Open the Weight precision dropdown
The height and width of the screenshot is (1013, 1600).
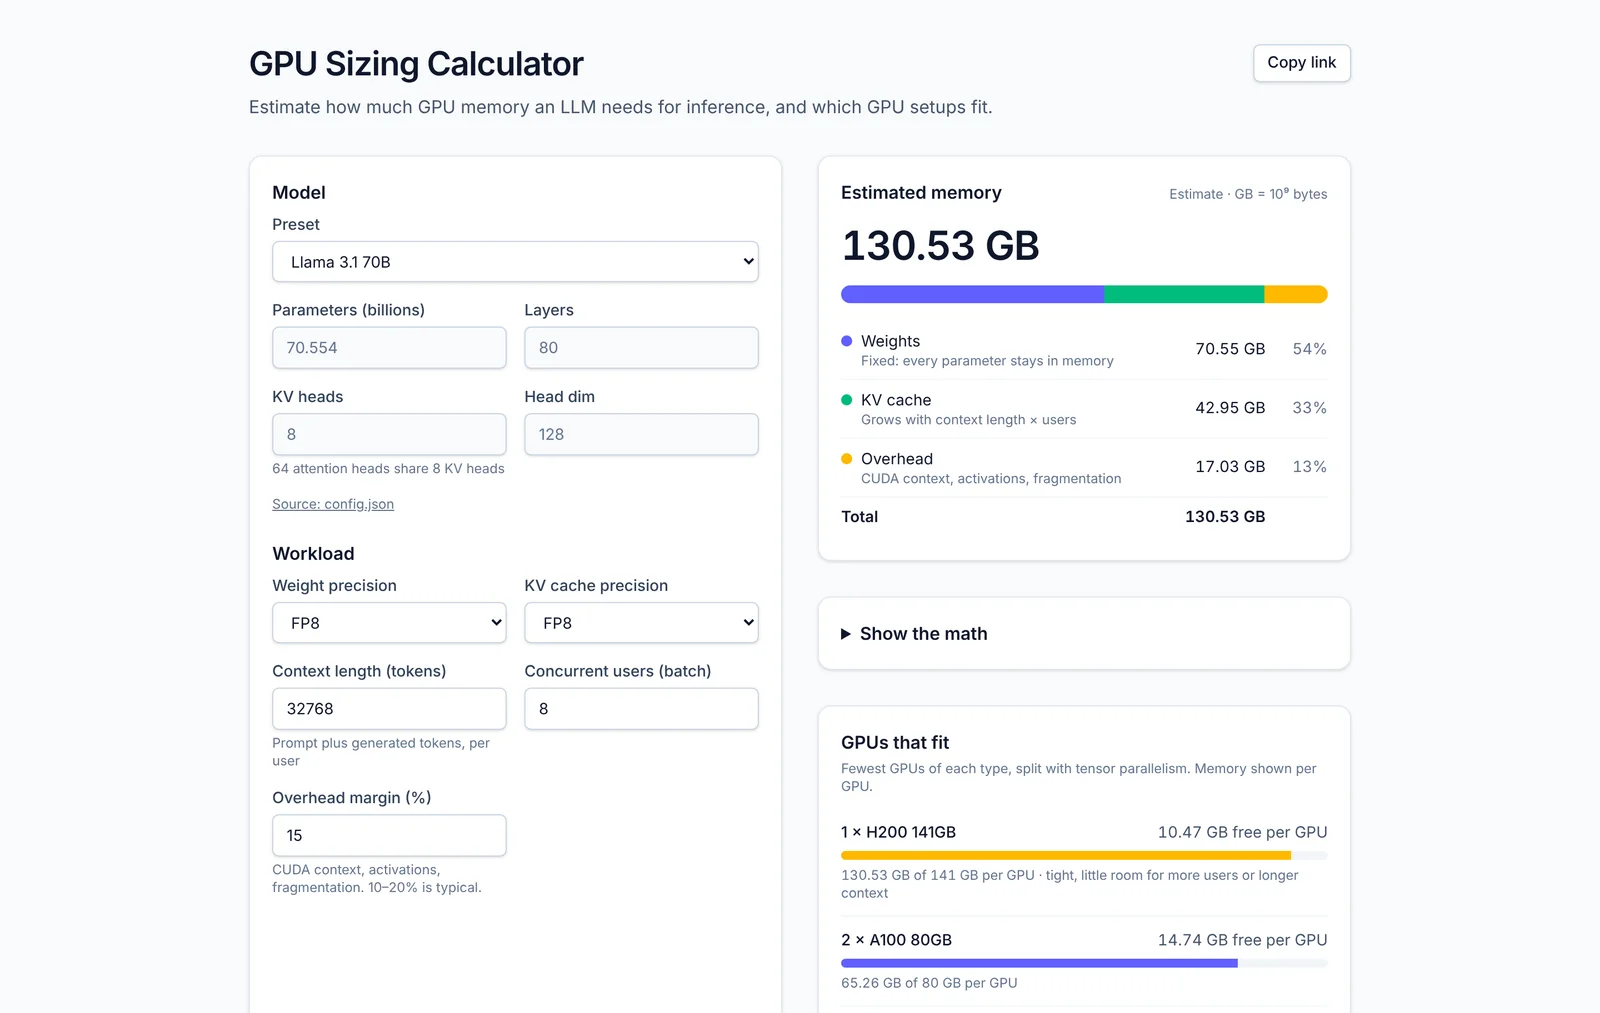[389, 623]
